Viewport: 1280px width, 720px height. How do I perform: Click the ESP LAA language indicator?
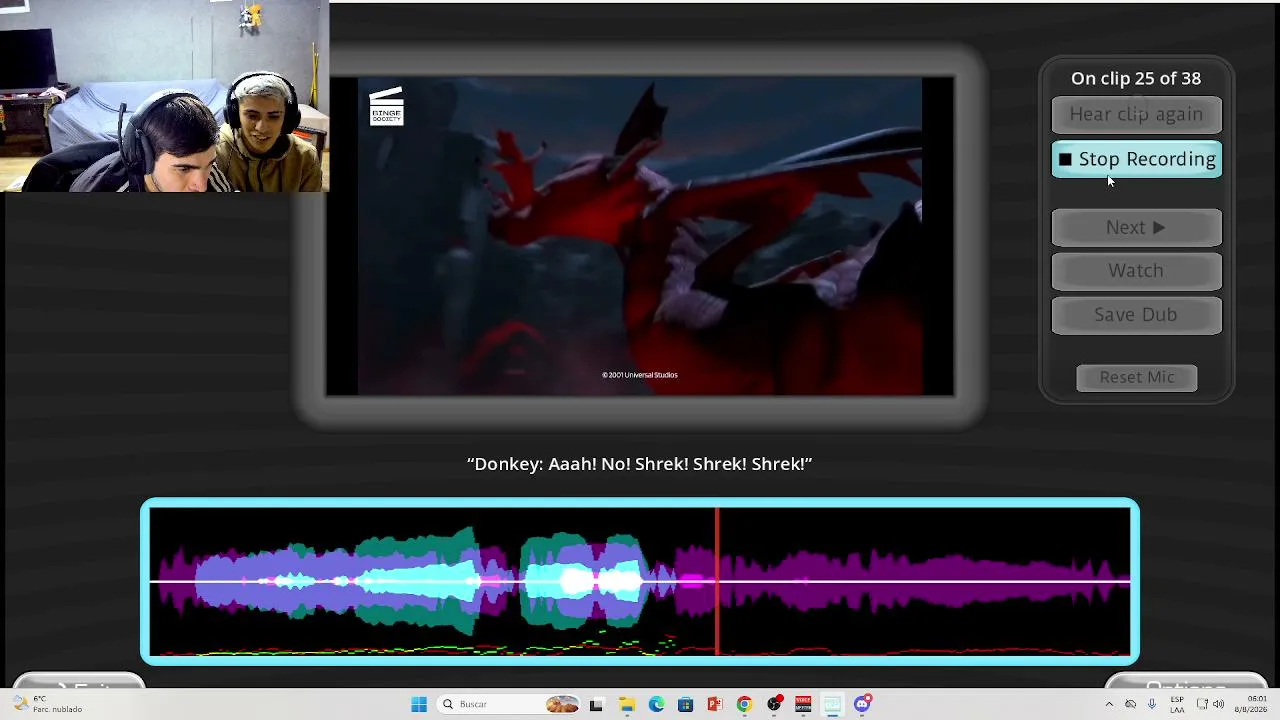tap(1178, 704)
